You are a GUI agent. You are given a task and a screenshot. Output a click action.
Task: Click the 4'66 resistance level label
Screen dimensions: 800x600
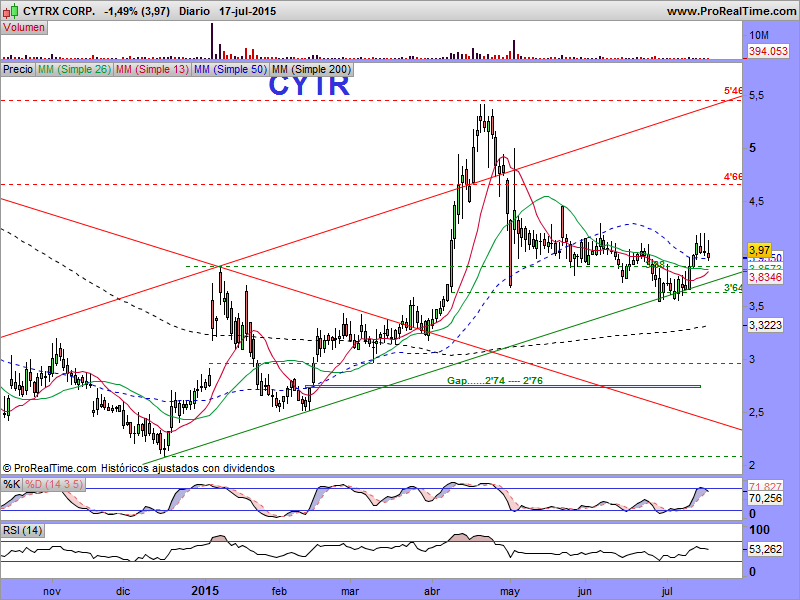click(x=733, y=177)
